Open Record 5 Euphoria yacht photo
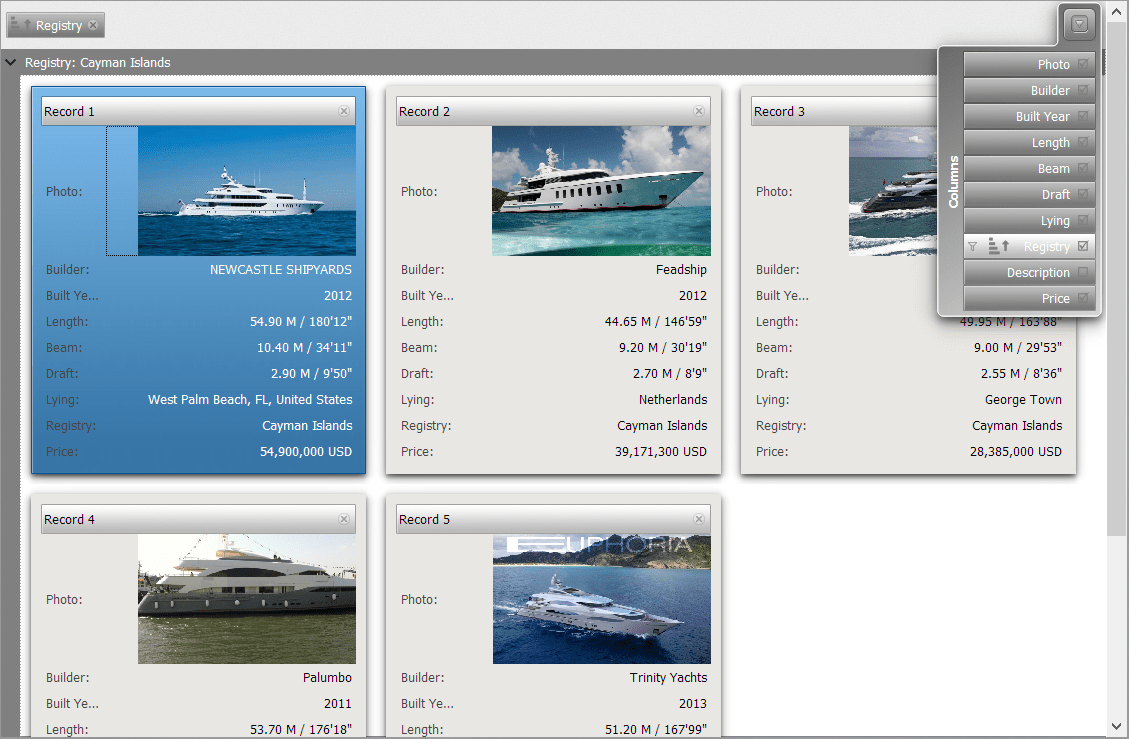 click(601, 599)
